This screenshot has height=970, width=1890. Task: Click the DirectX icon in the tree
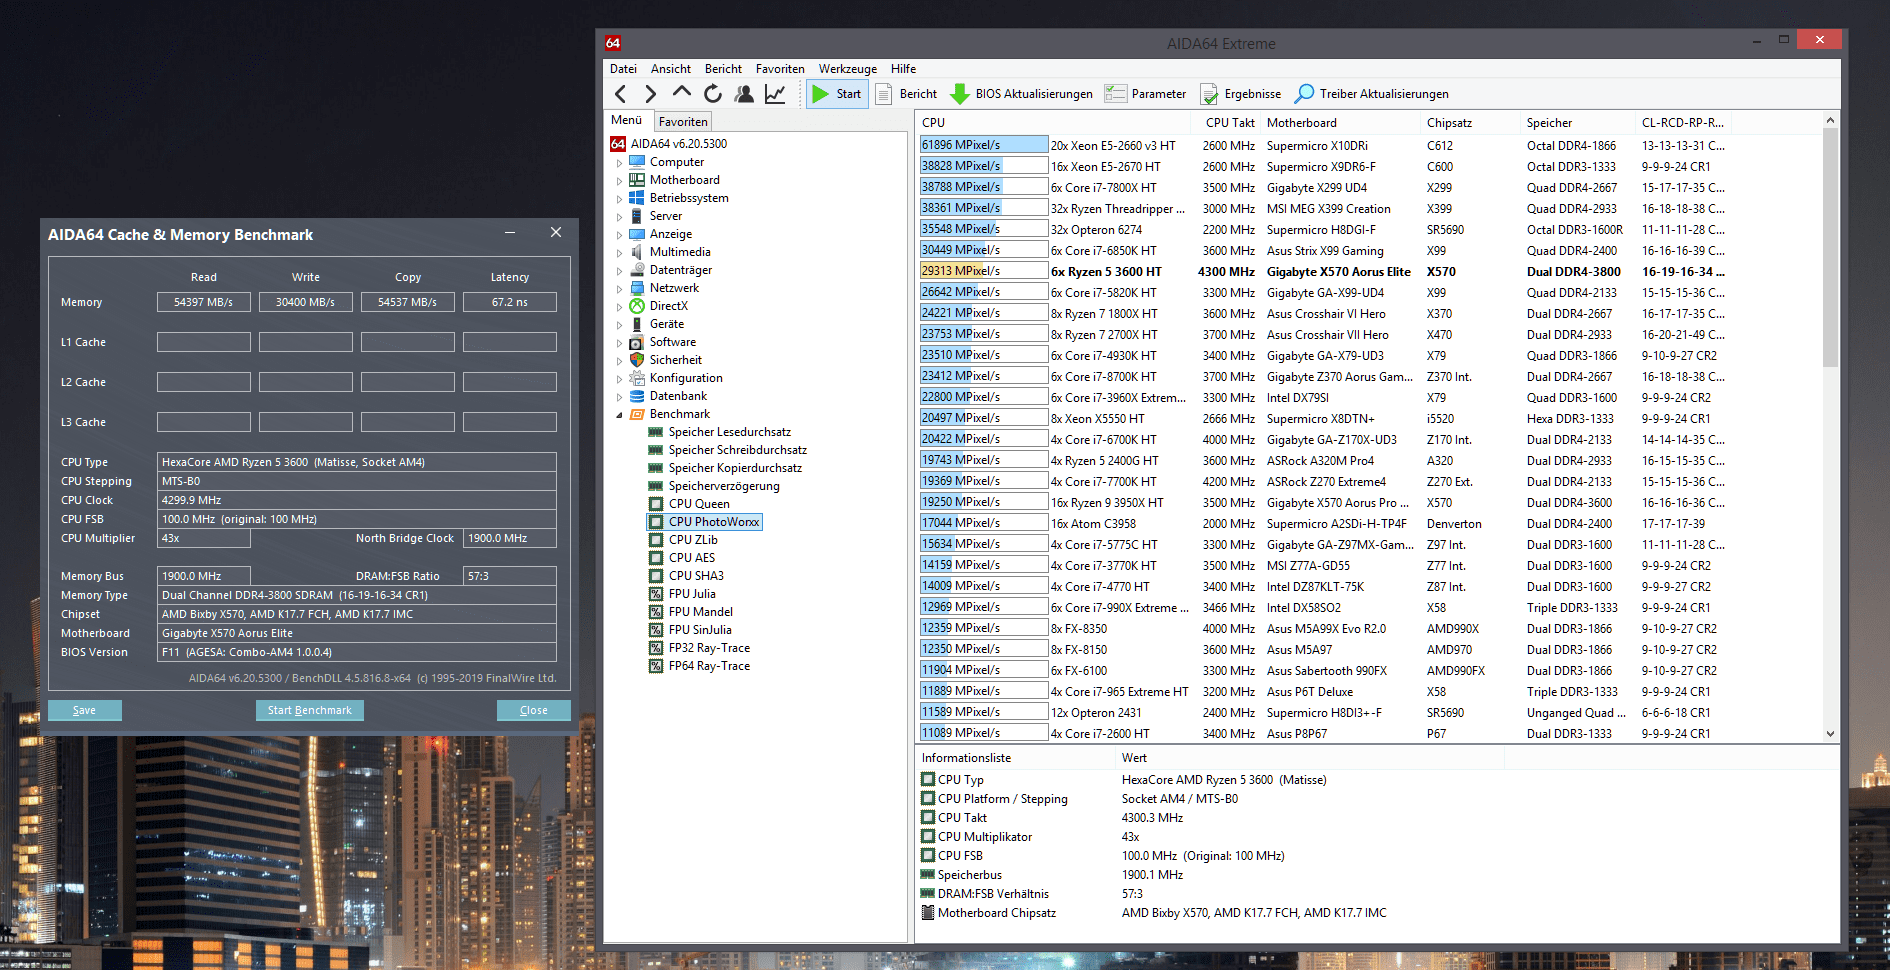[637, 306]
